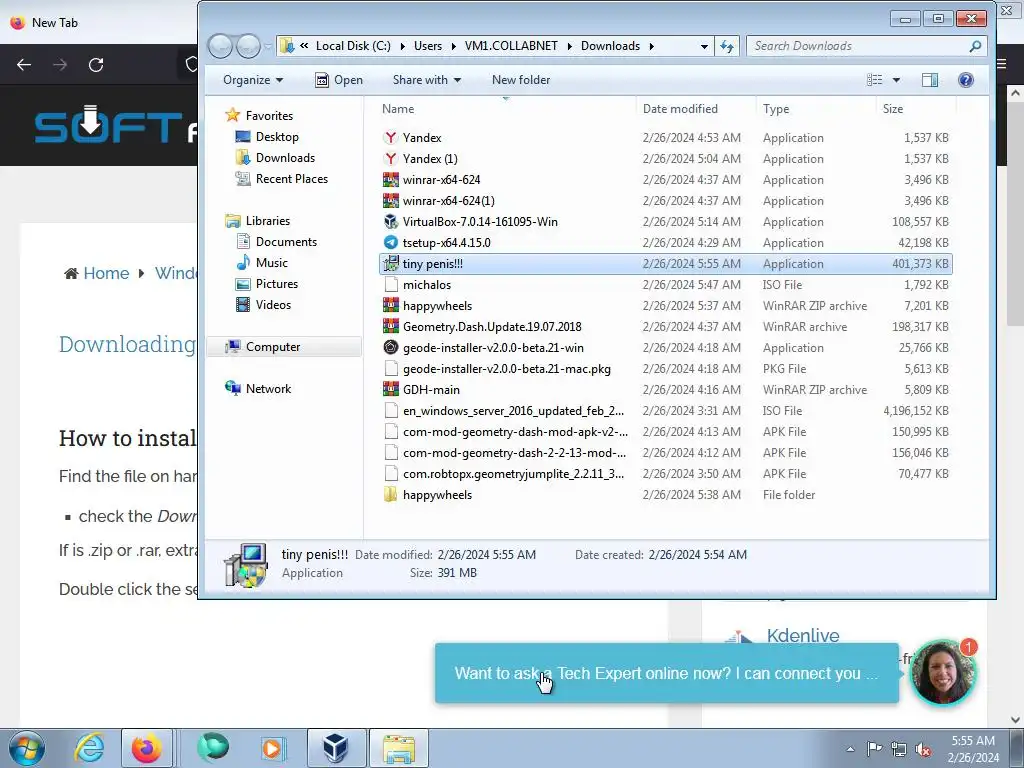Open Firefox from the taskbar
1024x768 pixels.
147,748
